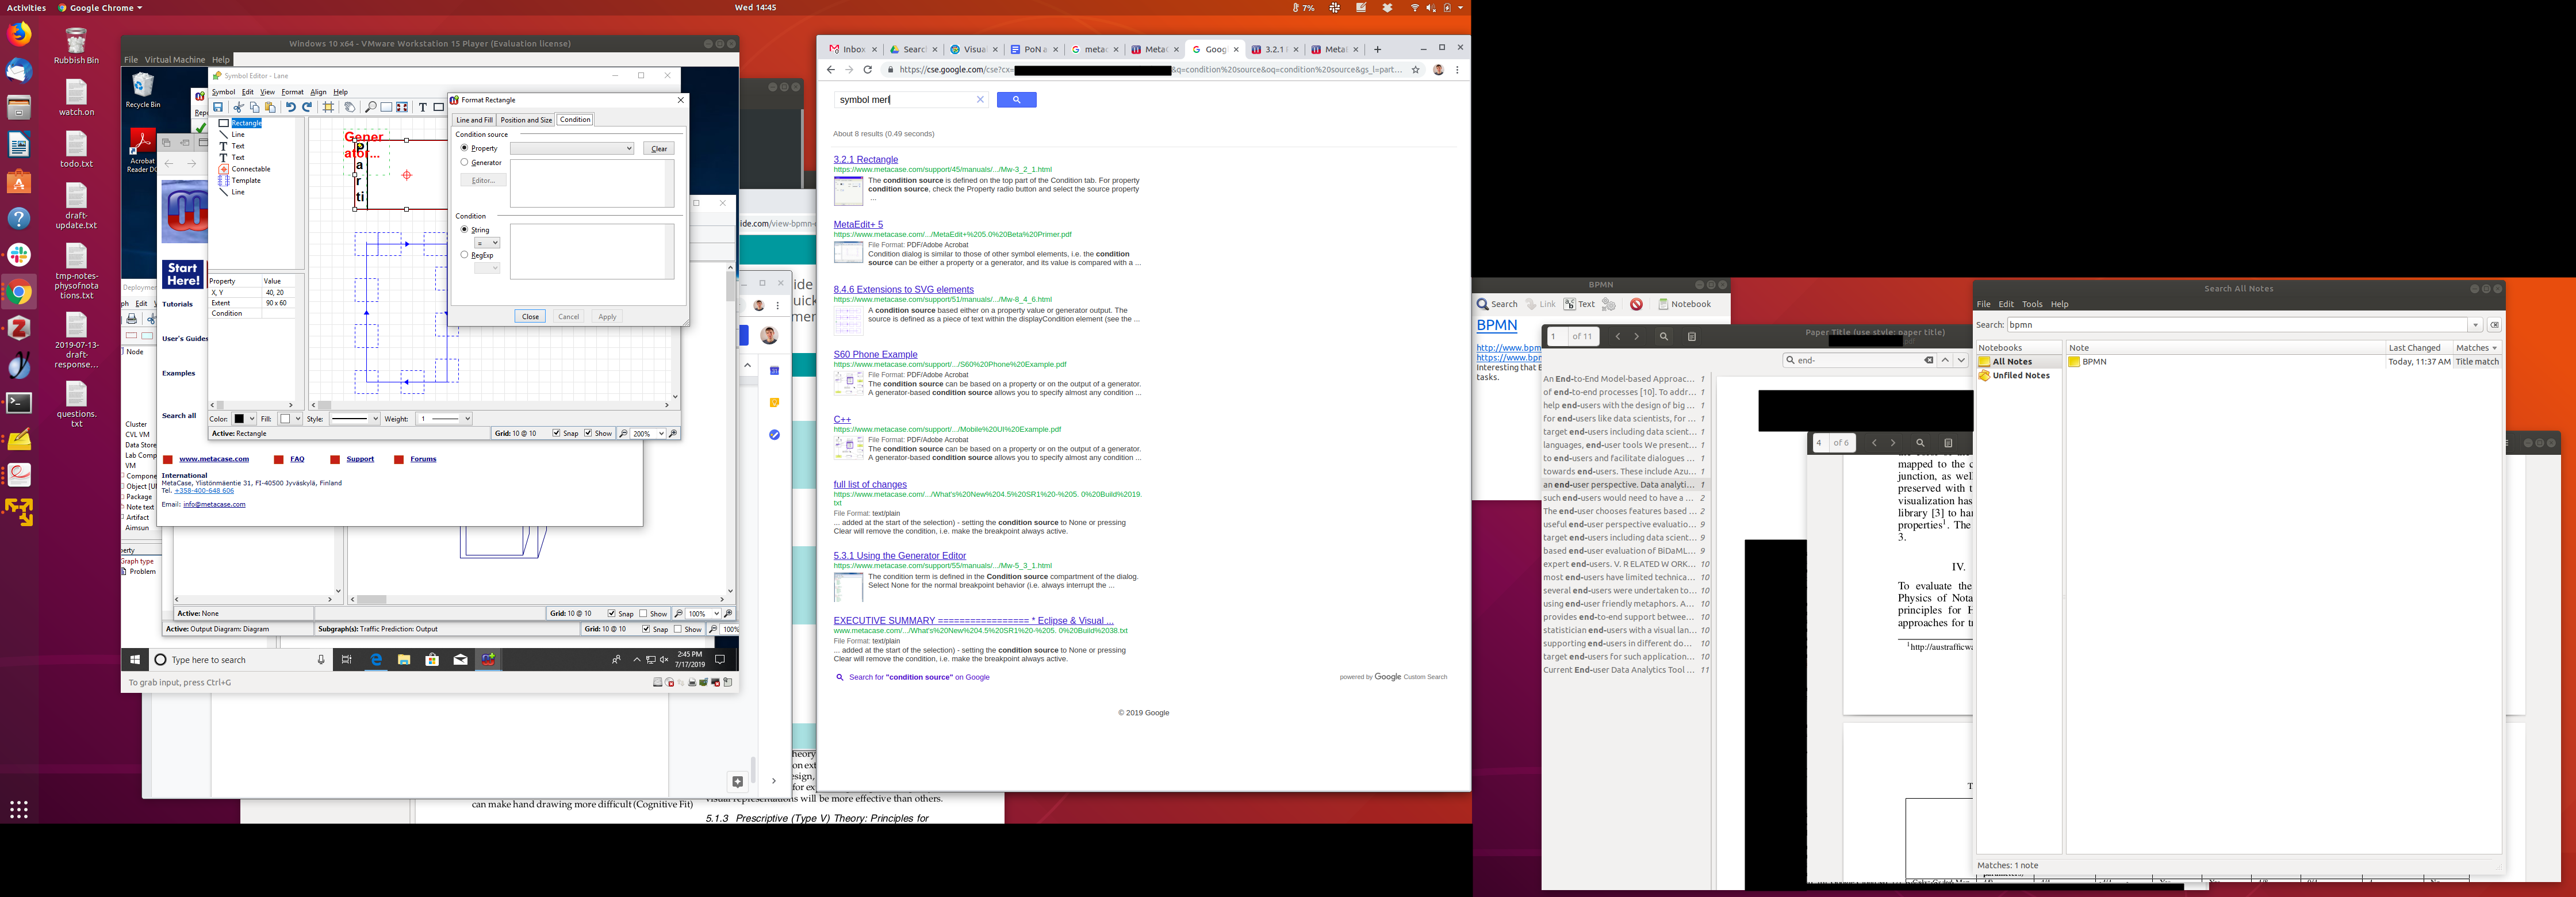Open the Format menu in Symbol Editor
Image resolution: width=2576 pixels, height=897 pixels.
coord(292,92)
